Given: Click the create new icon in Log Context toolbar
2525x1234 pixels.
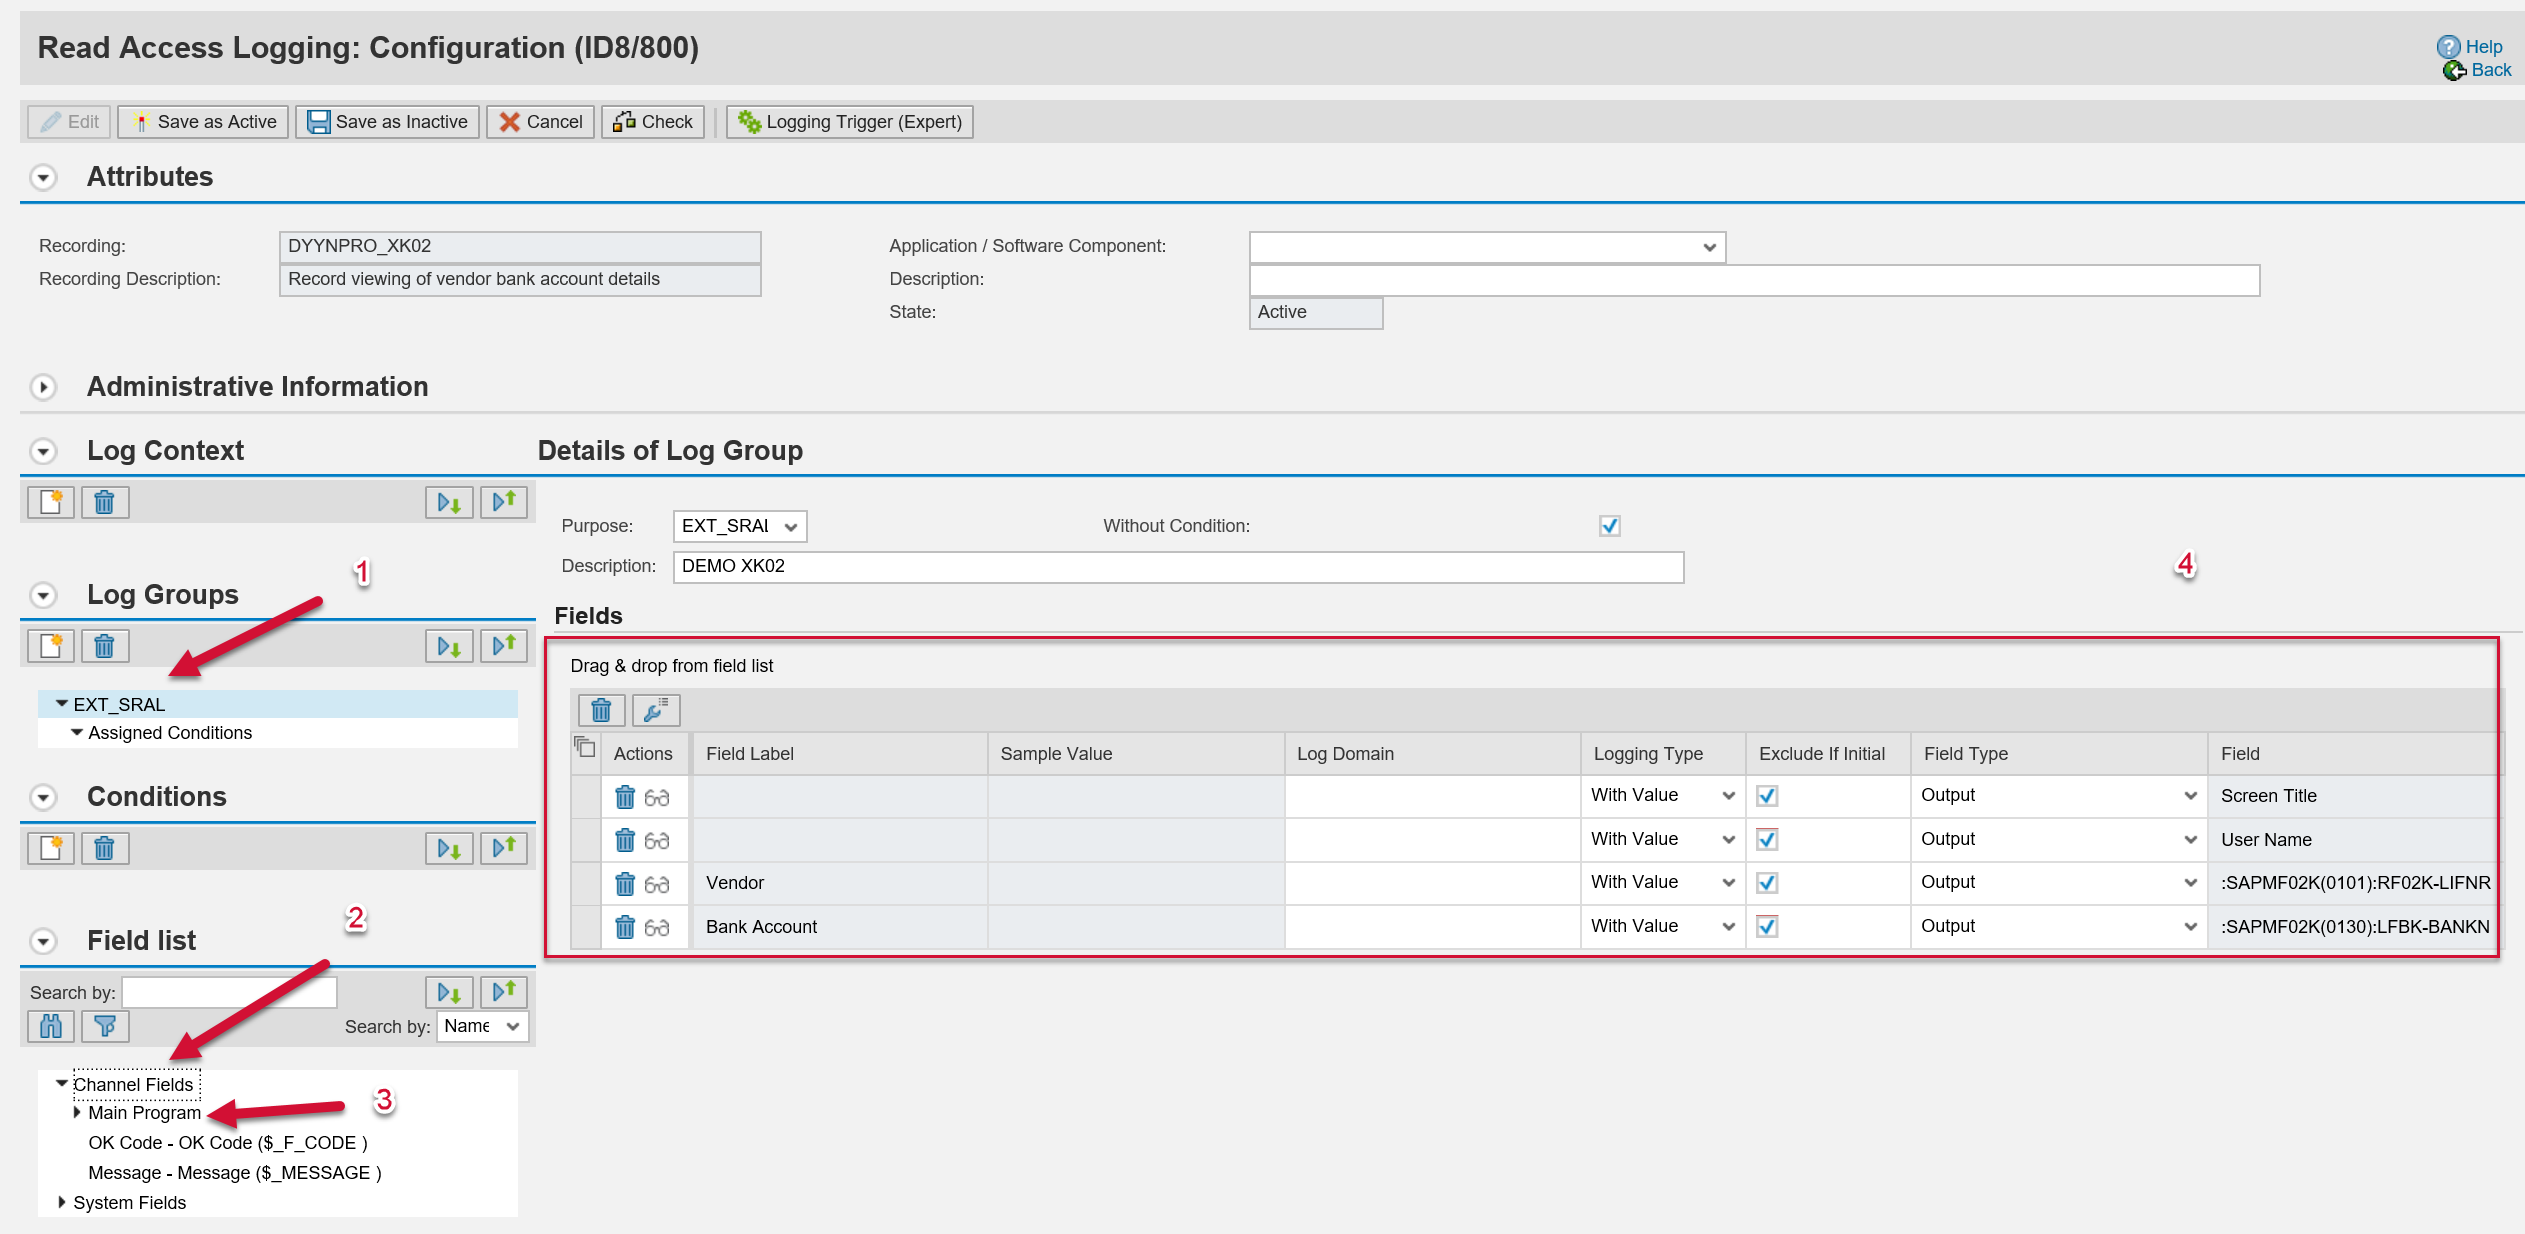Looking at the screenshot, I should [x=51, y=502].
